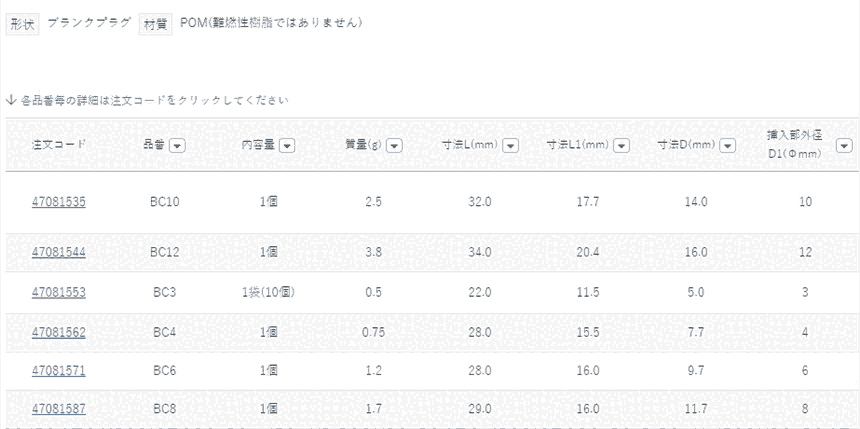Open order code 47081553 details

pyautogui.click(x=59, y=292)
